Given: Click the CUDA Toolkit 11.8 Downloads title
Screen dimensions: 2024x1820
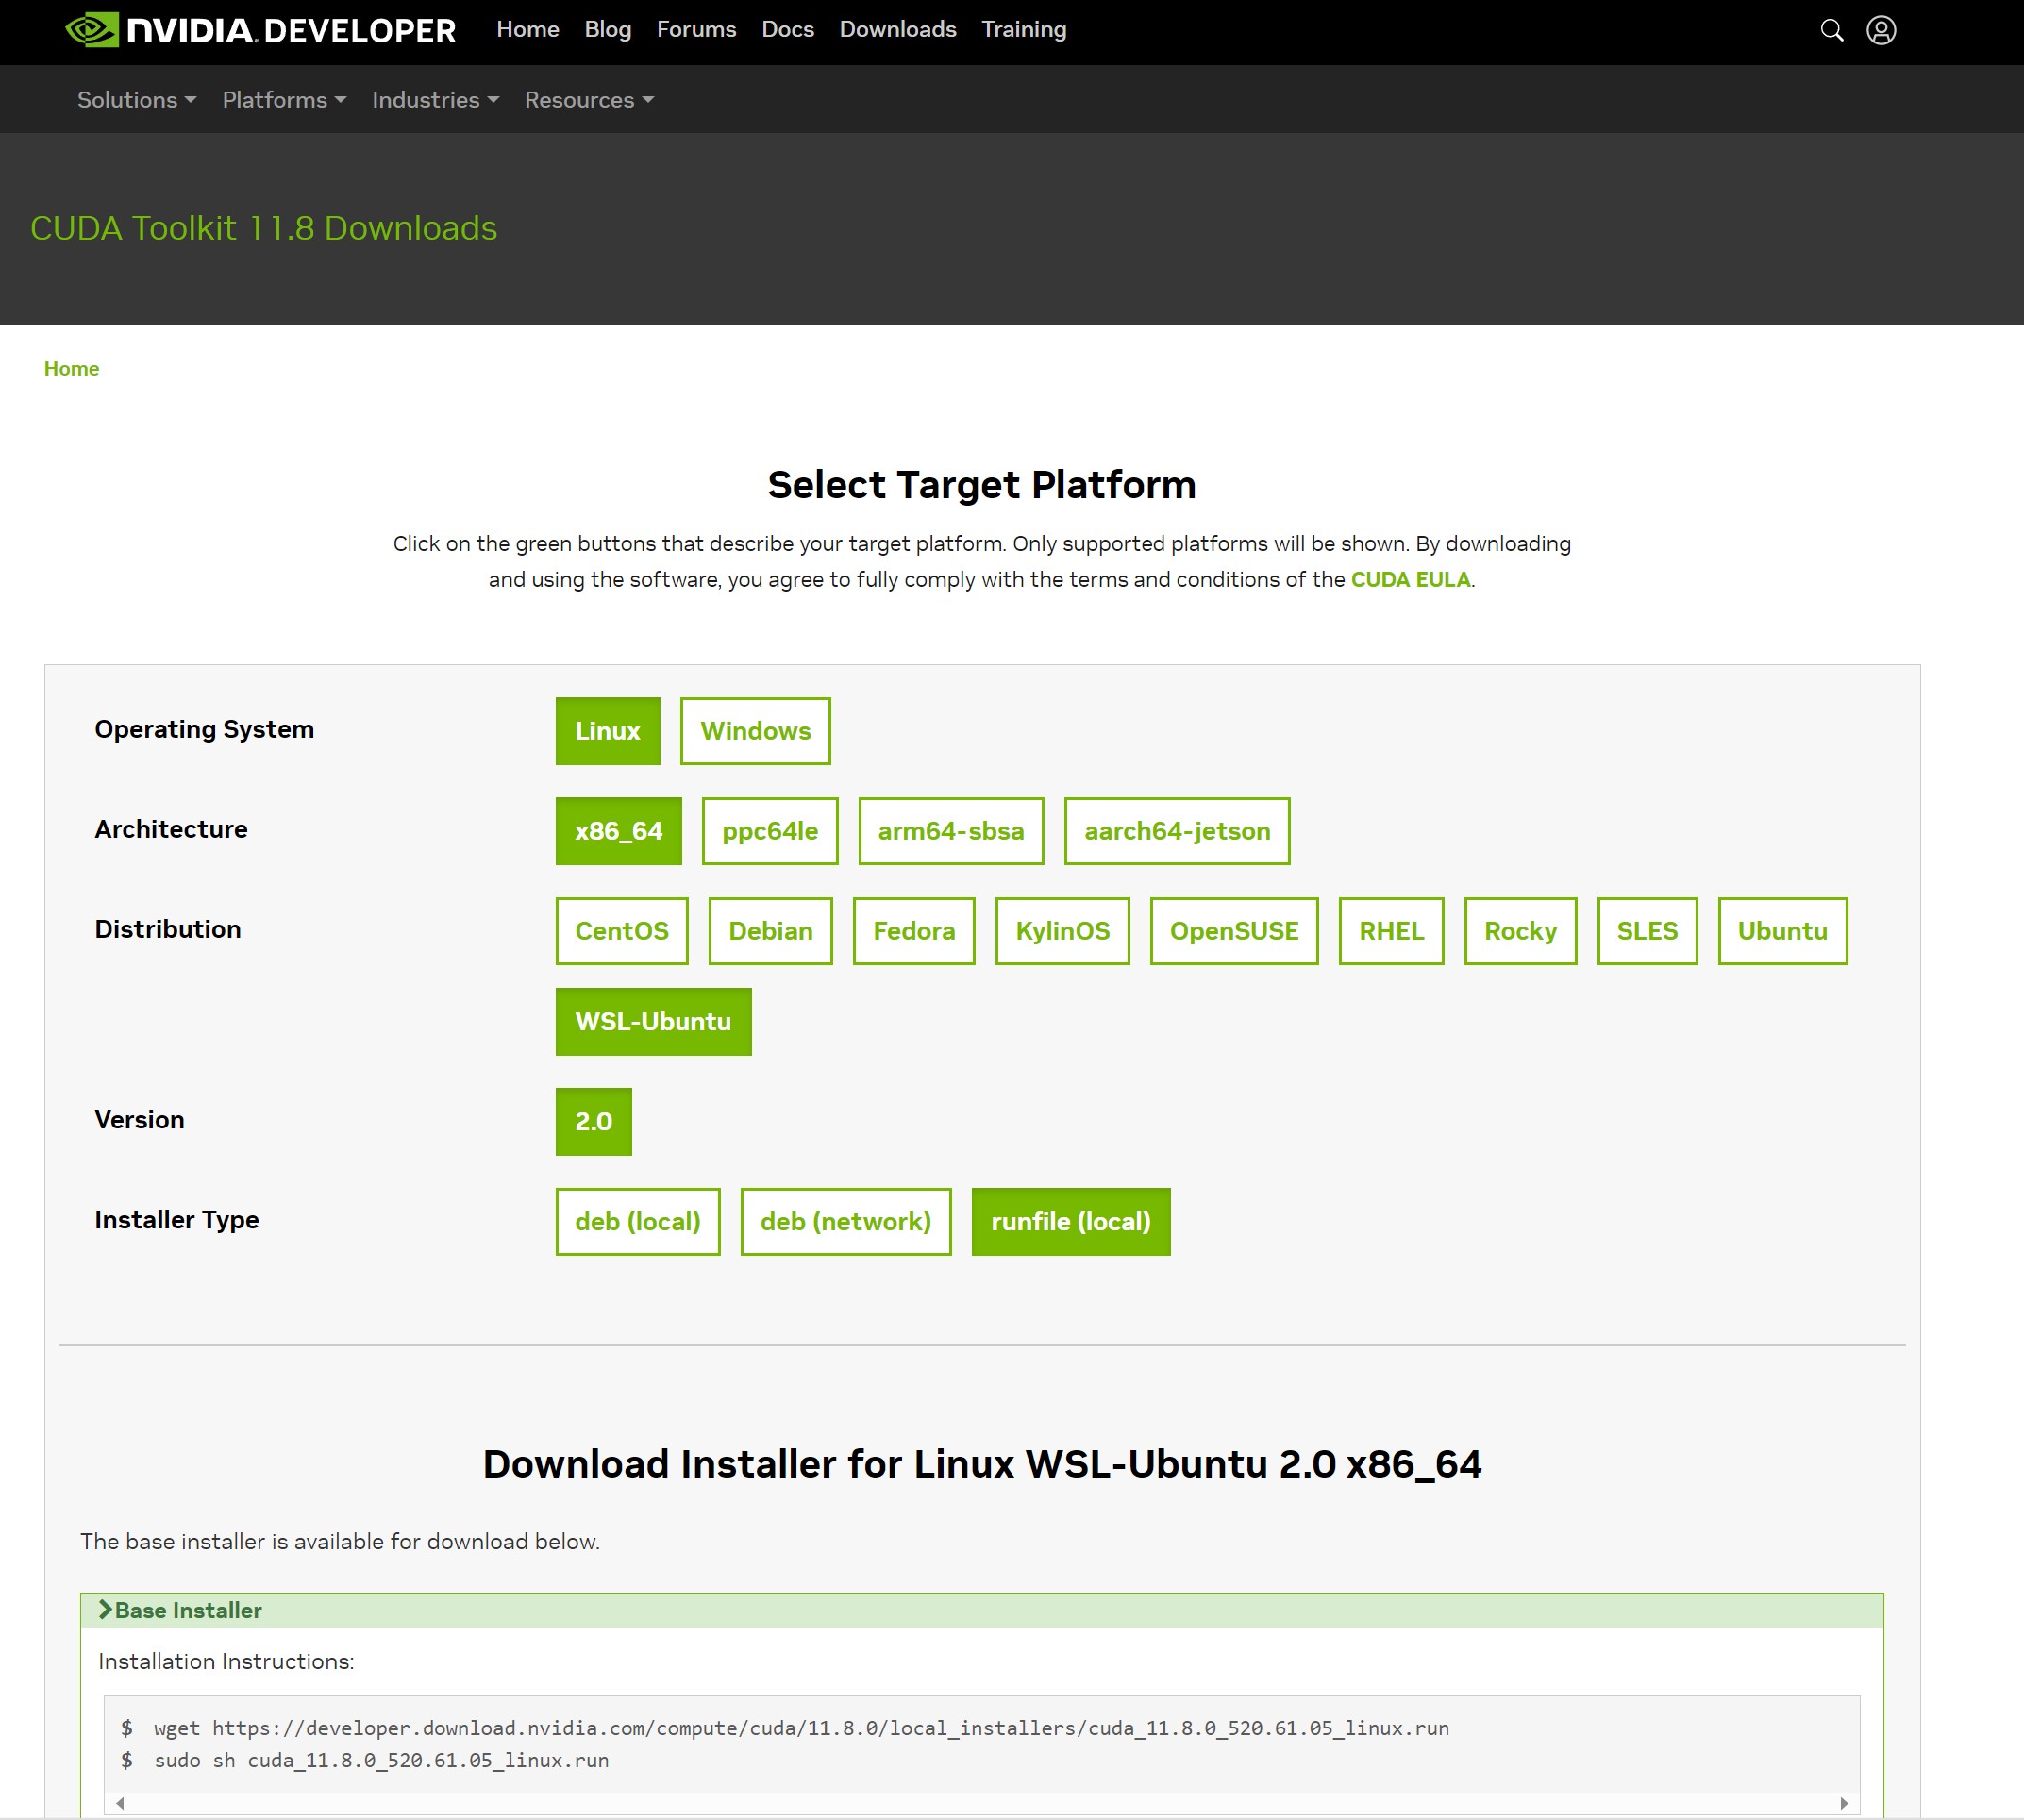Looking at the screenshot, I should click(x=263, y=228).
